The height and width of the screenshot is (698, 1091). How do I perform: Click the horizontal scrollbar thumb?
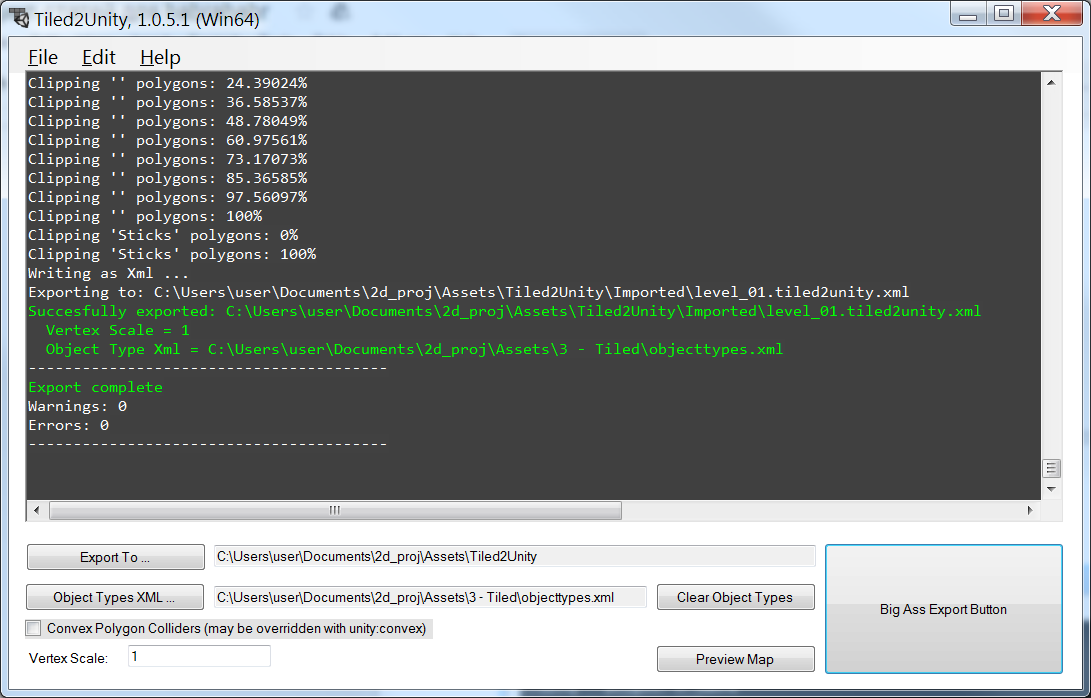tap(335, 510)
